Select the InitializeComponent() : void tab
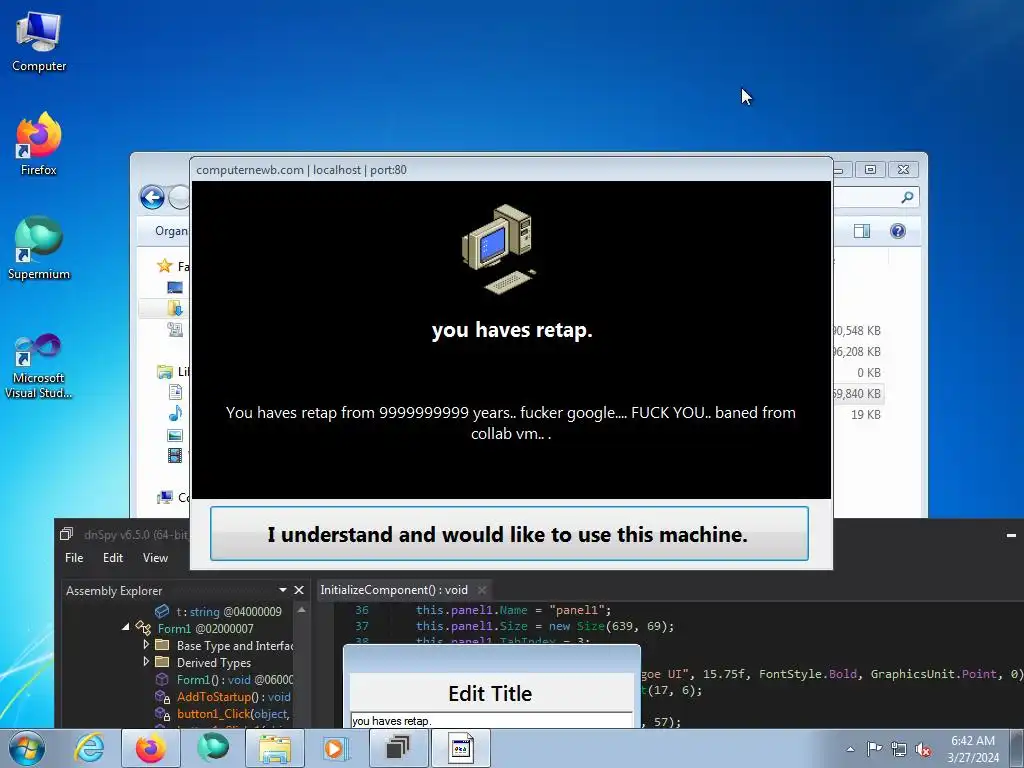The width and height of the screenshot is (1024, 768). [x=394, y=590]
